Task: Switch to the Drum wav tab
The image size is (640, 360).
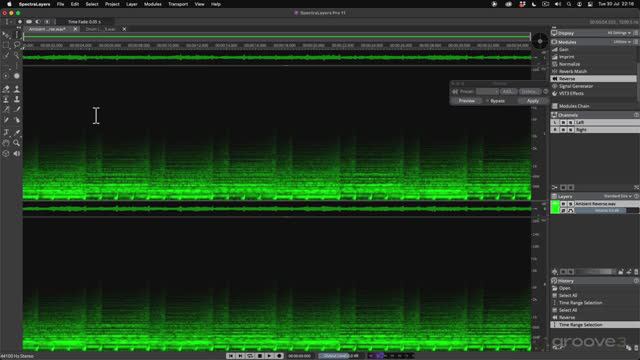Action: 100,29
